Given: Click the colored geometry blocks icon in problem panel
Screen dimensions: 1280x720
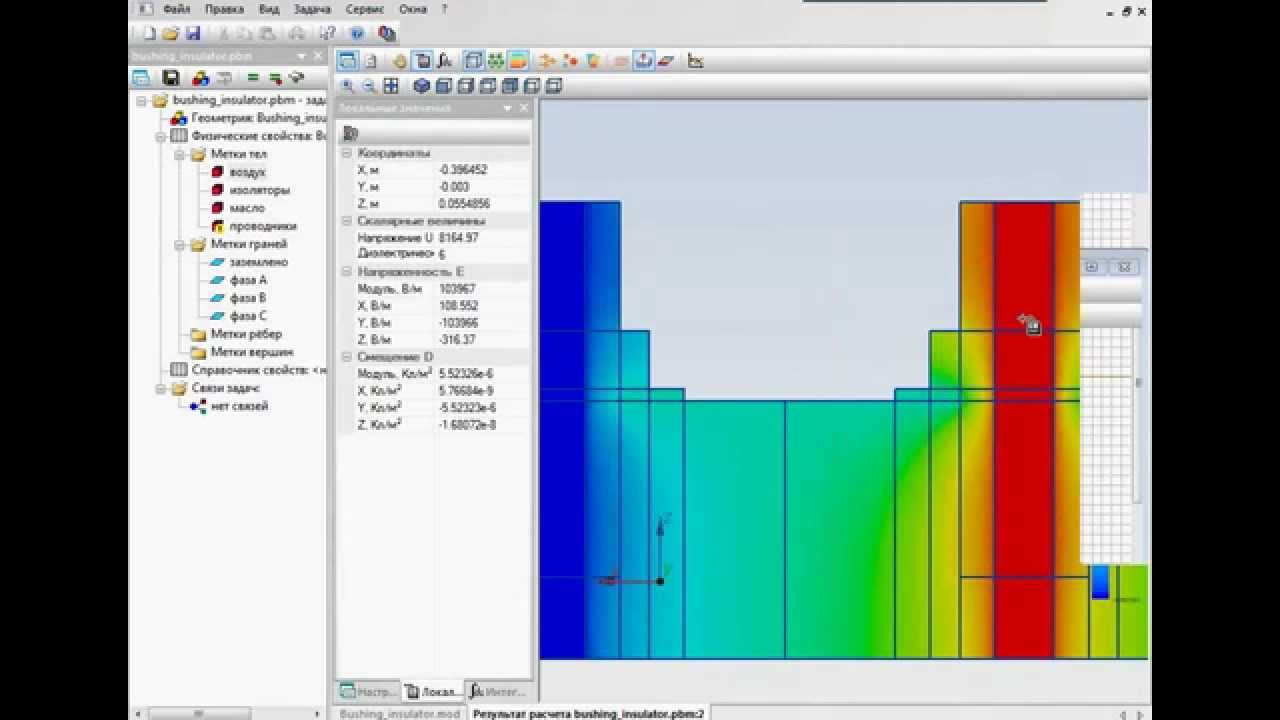Looking at the screenshot, I should pos(200,77).
